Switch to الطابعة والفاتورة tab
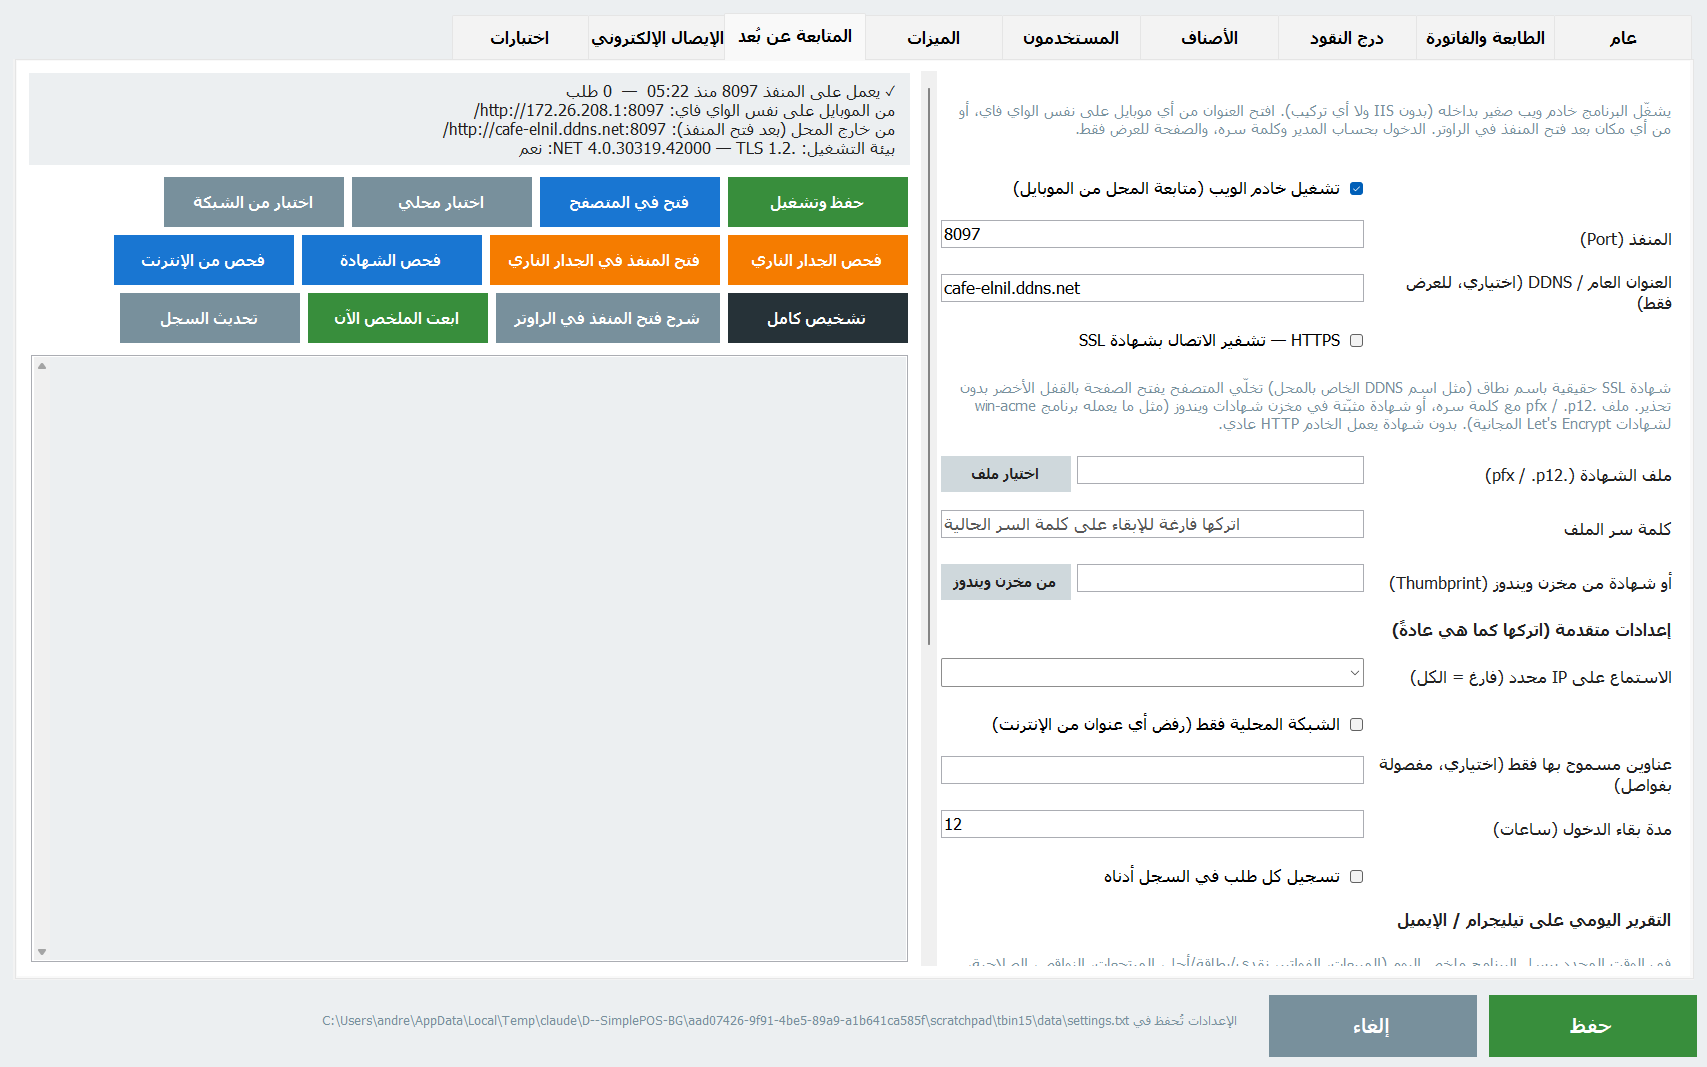 [1485, 38]
